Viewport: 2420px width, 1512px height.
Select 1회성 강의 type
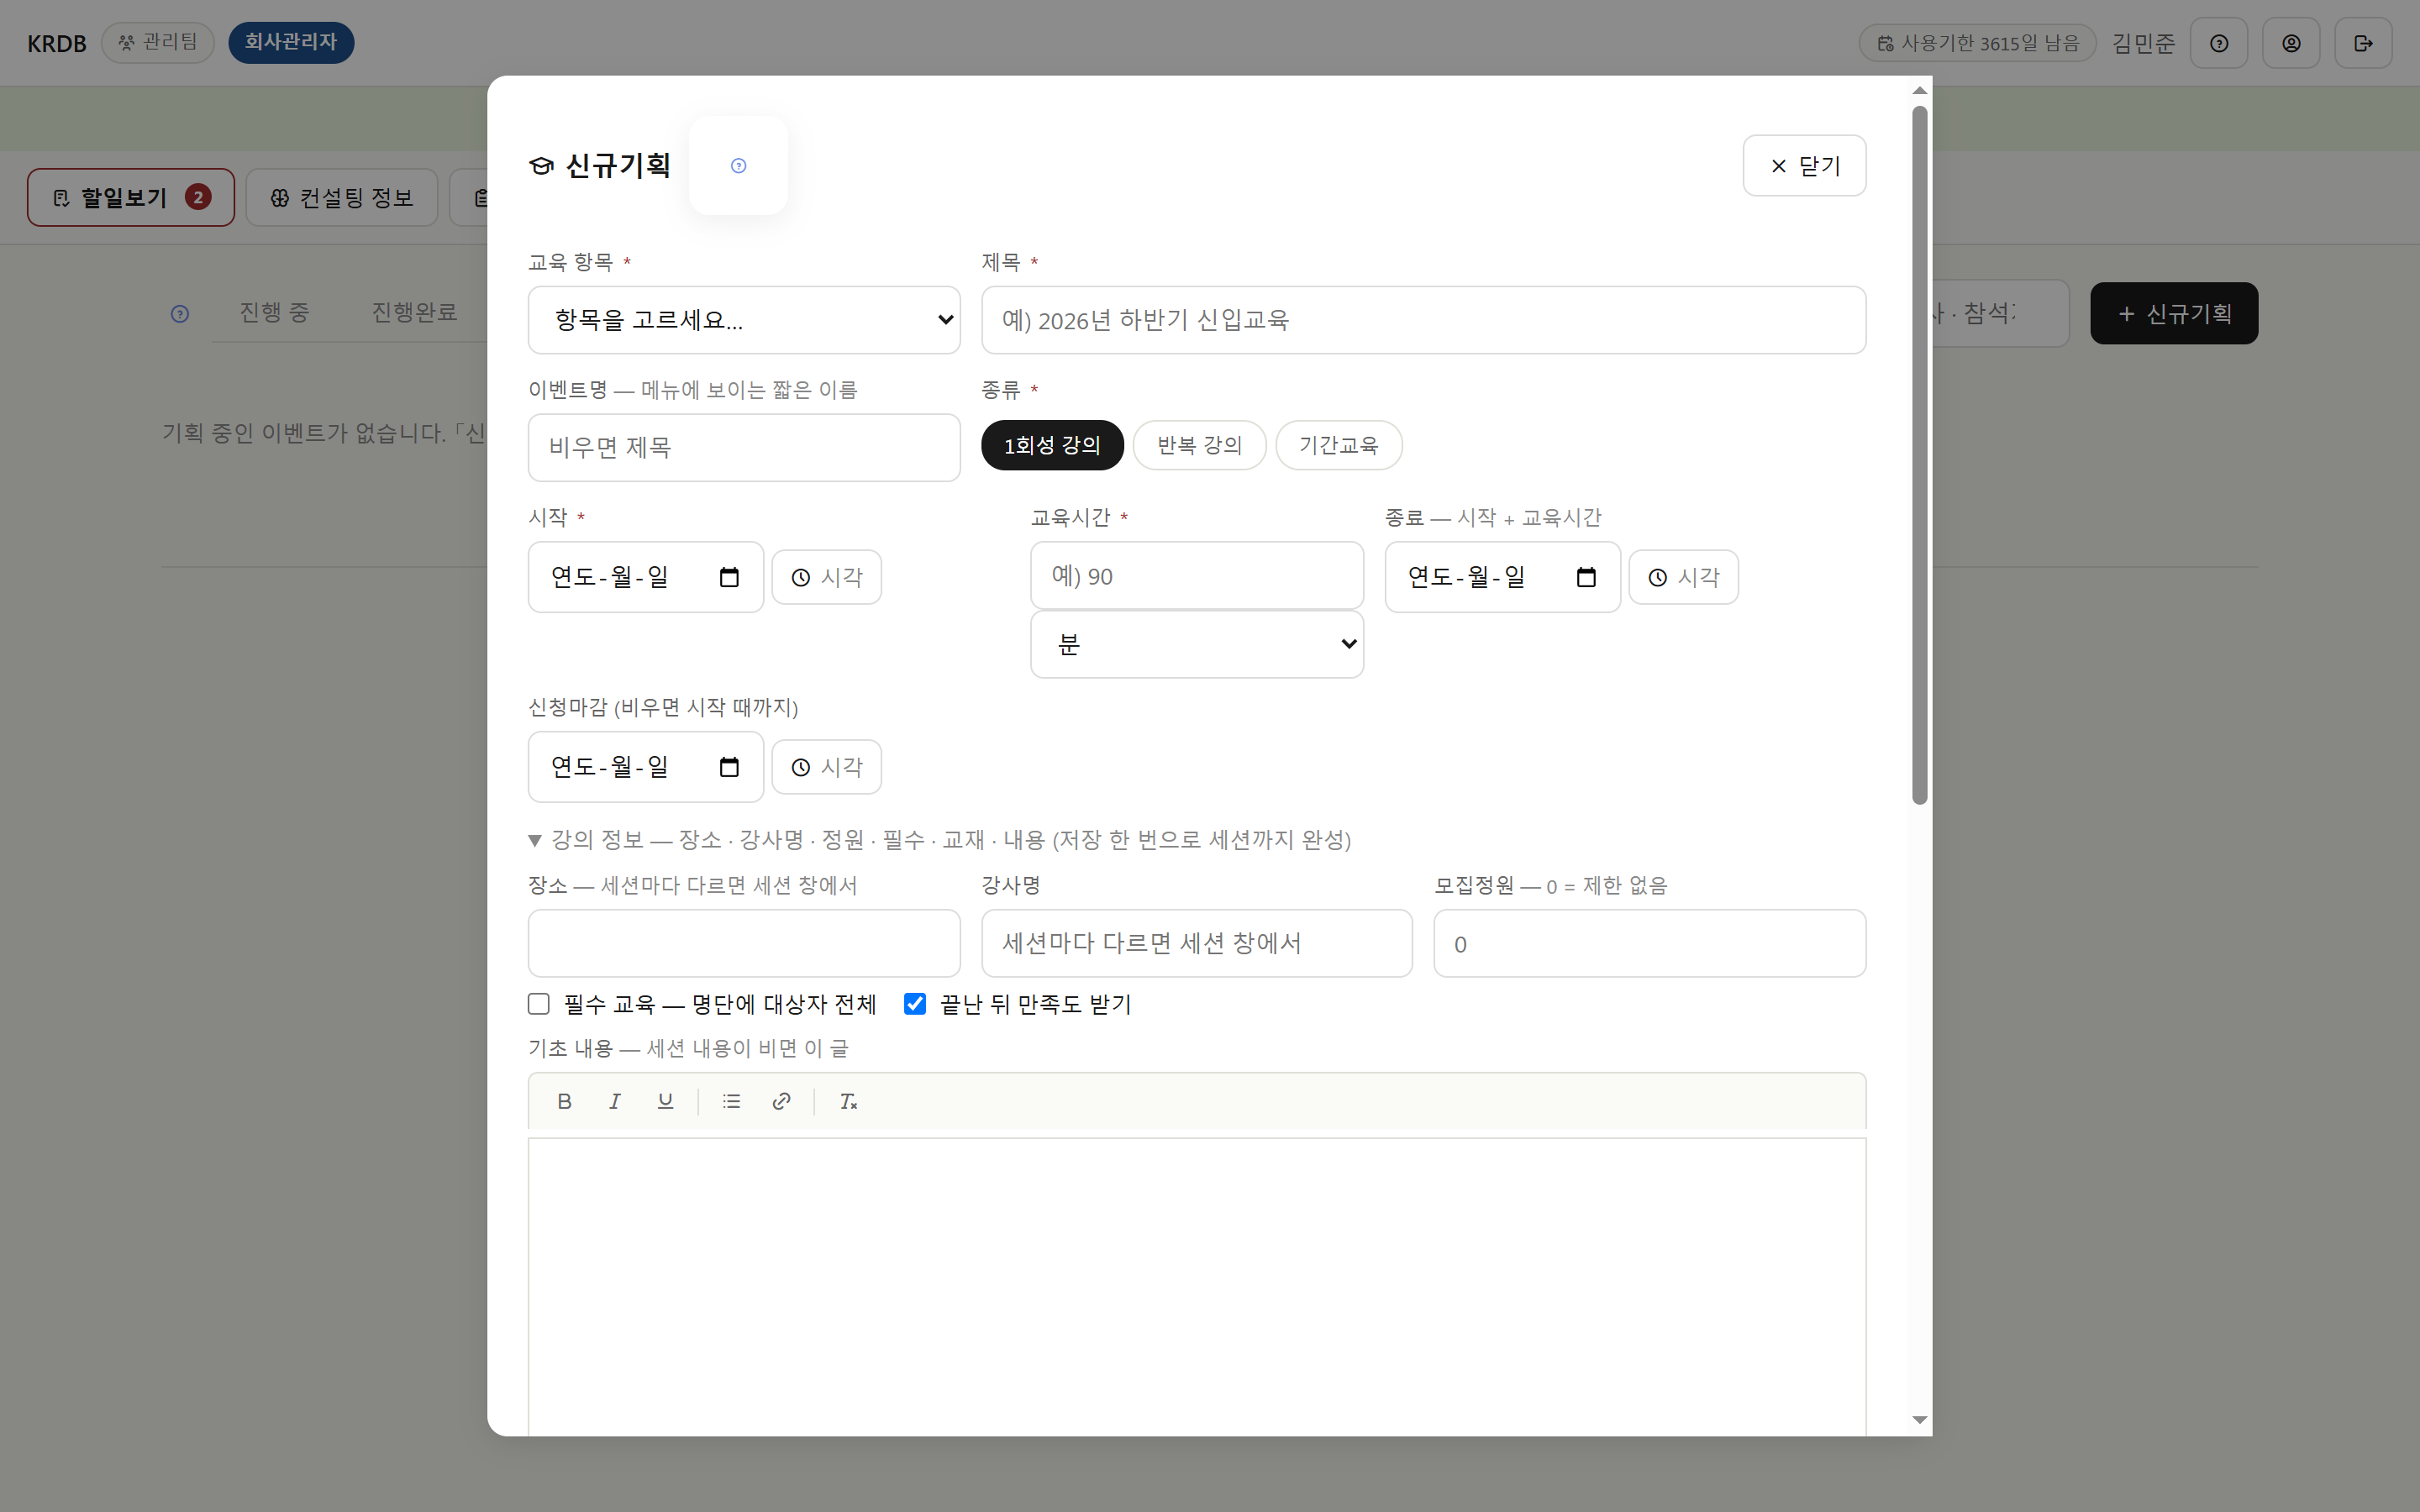click(x=1052, y=445)
